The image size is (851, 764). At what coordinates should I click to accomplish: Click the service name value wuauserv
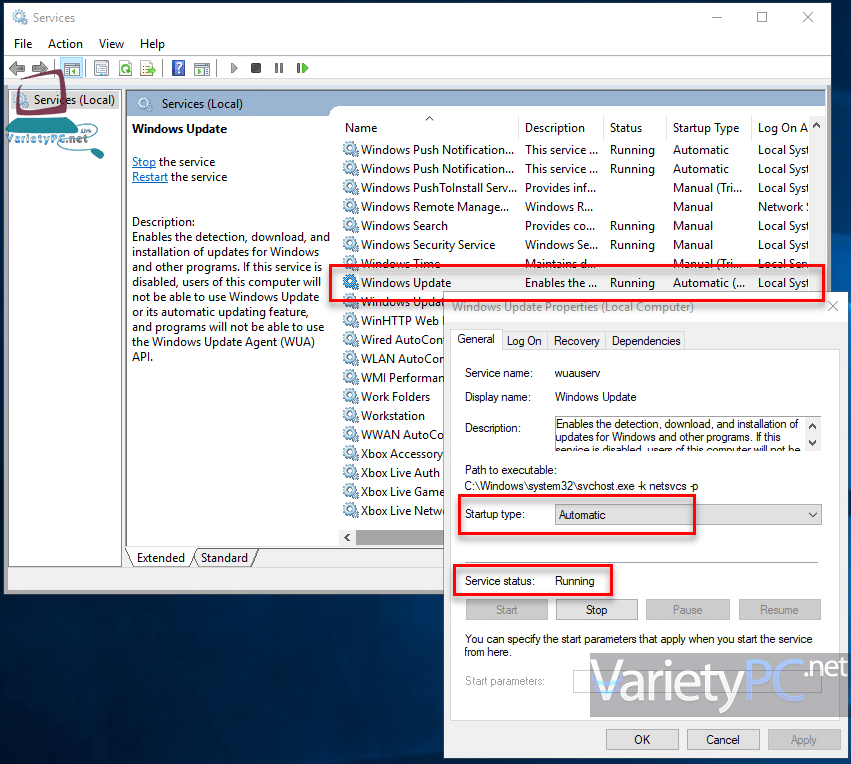577,373
